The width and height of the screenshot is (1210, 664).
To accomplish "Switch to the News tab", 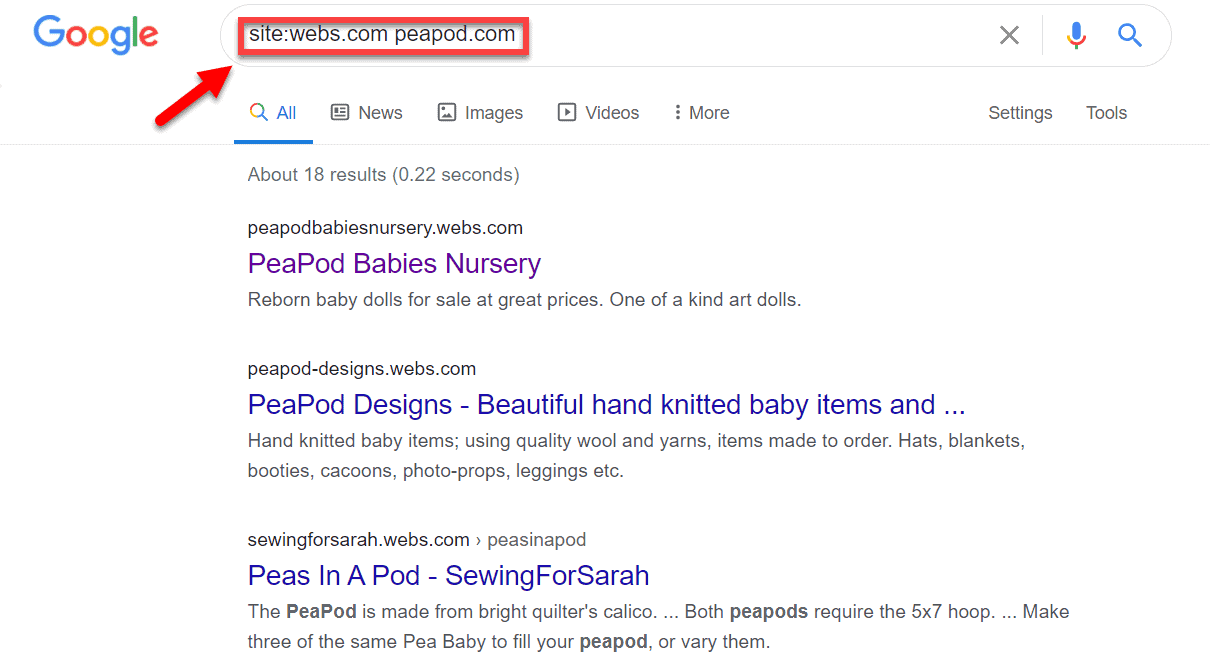I will coord(366,113).
